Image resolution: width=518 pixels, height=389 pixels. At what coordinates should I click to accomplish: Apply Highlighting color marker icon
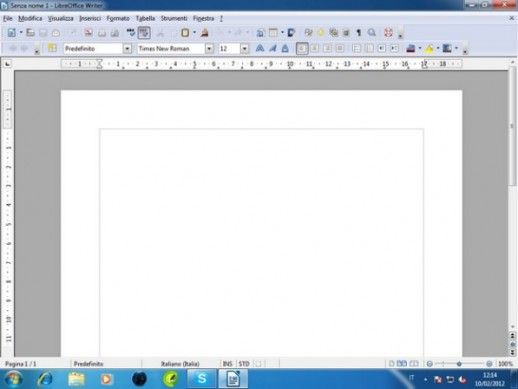pyautogui.click(x=429, y=49)
